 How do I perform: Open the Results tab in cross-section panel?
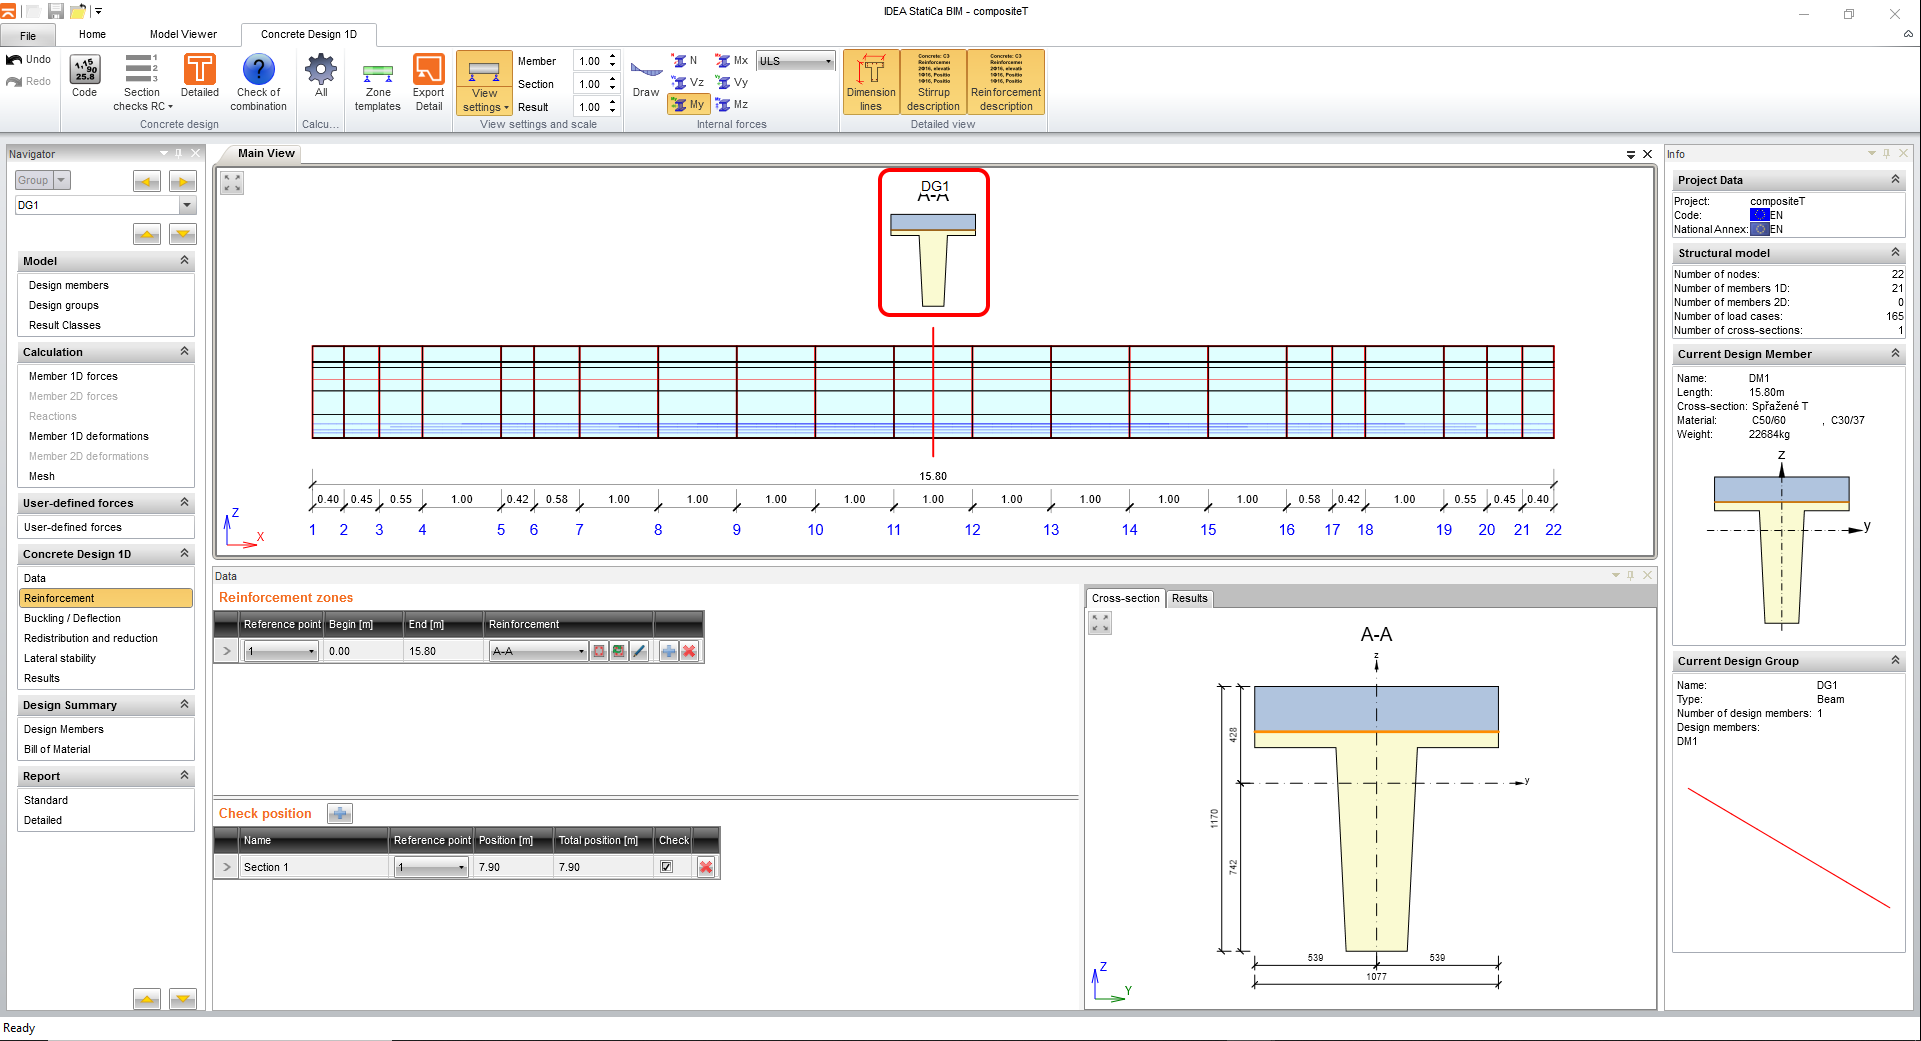click(1189, 598)
